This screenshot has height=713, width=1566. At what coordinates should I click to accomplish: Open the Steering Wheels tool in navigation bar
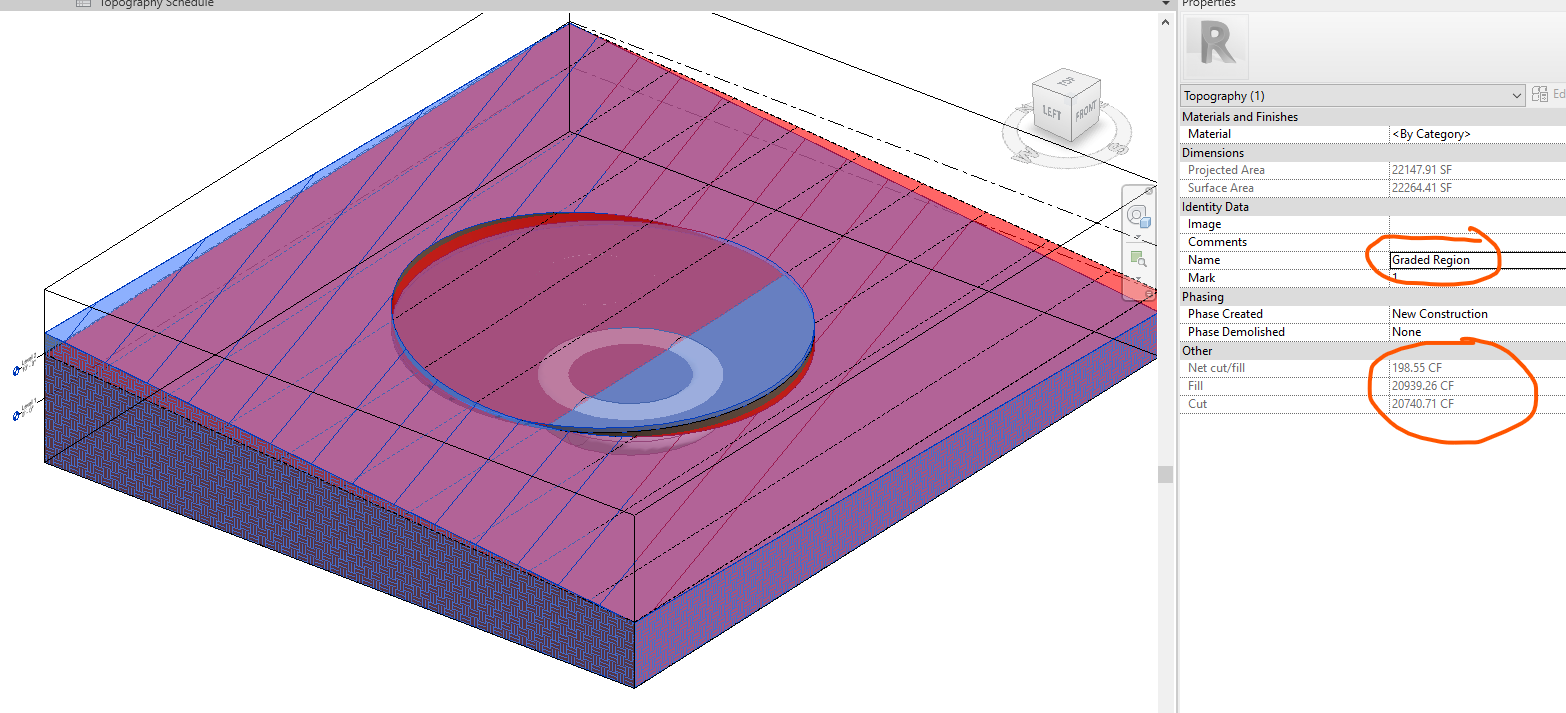pyautogui.click(x=1138, y=216)
